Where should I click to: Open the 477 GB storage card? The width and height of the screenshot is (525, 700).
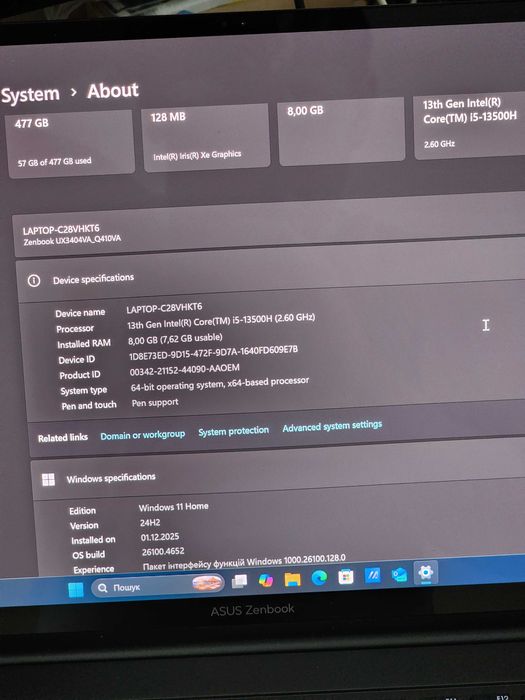pyautogui.click(x=70, y=144)
